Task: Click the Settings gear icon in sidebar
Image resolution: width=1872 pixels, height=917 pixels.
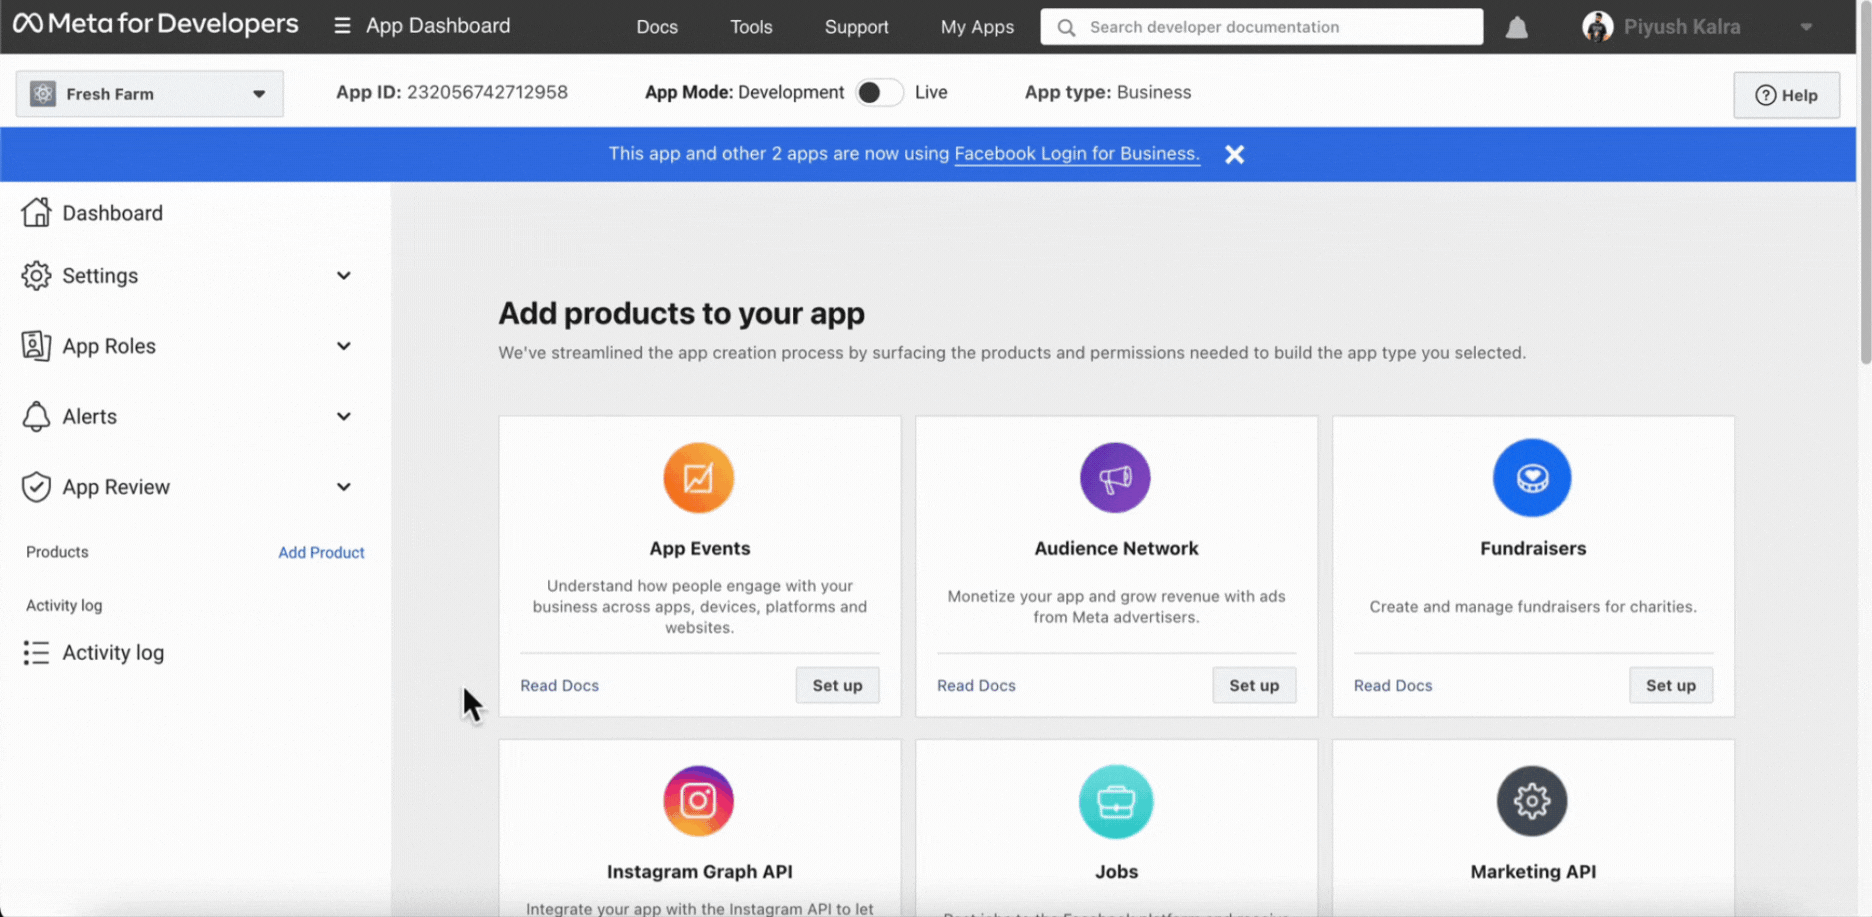Action: coord(36,275)
